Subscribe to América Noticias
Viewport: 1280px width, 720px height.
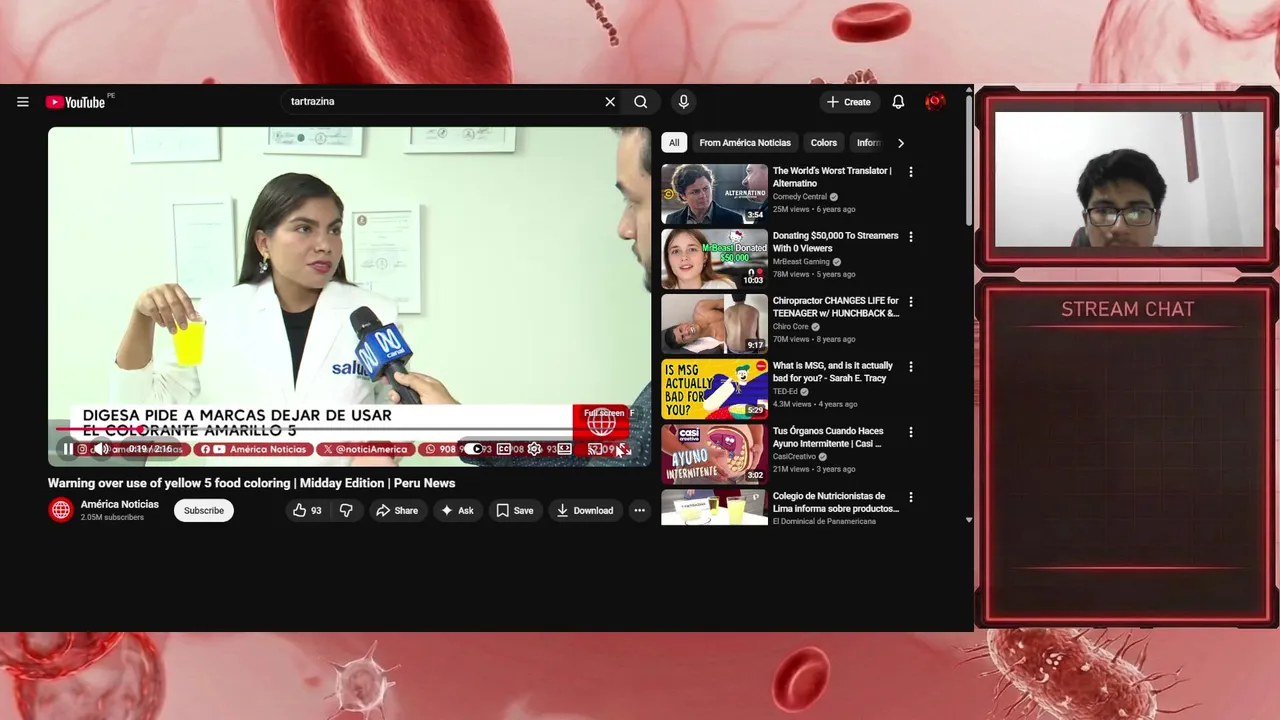pos(204,511)
